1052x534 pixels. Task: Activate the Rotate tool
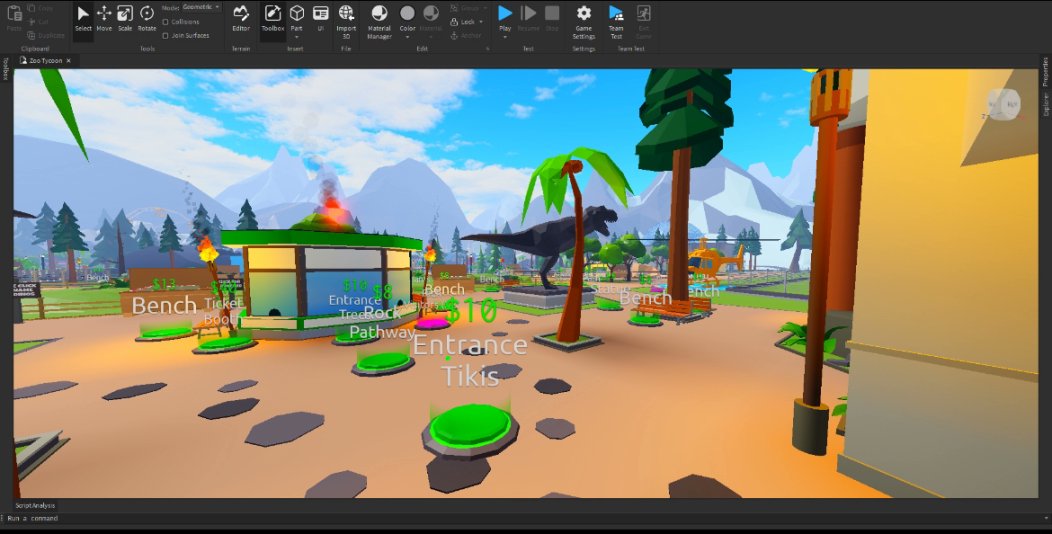pyautogui.click(x=146, y=19)
